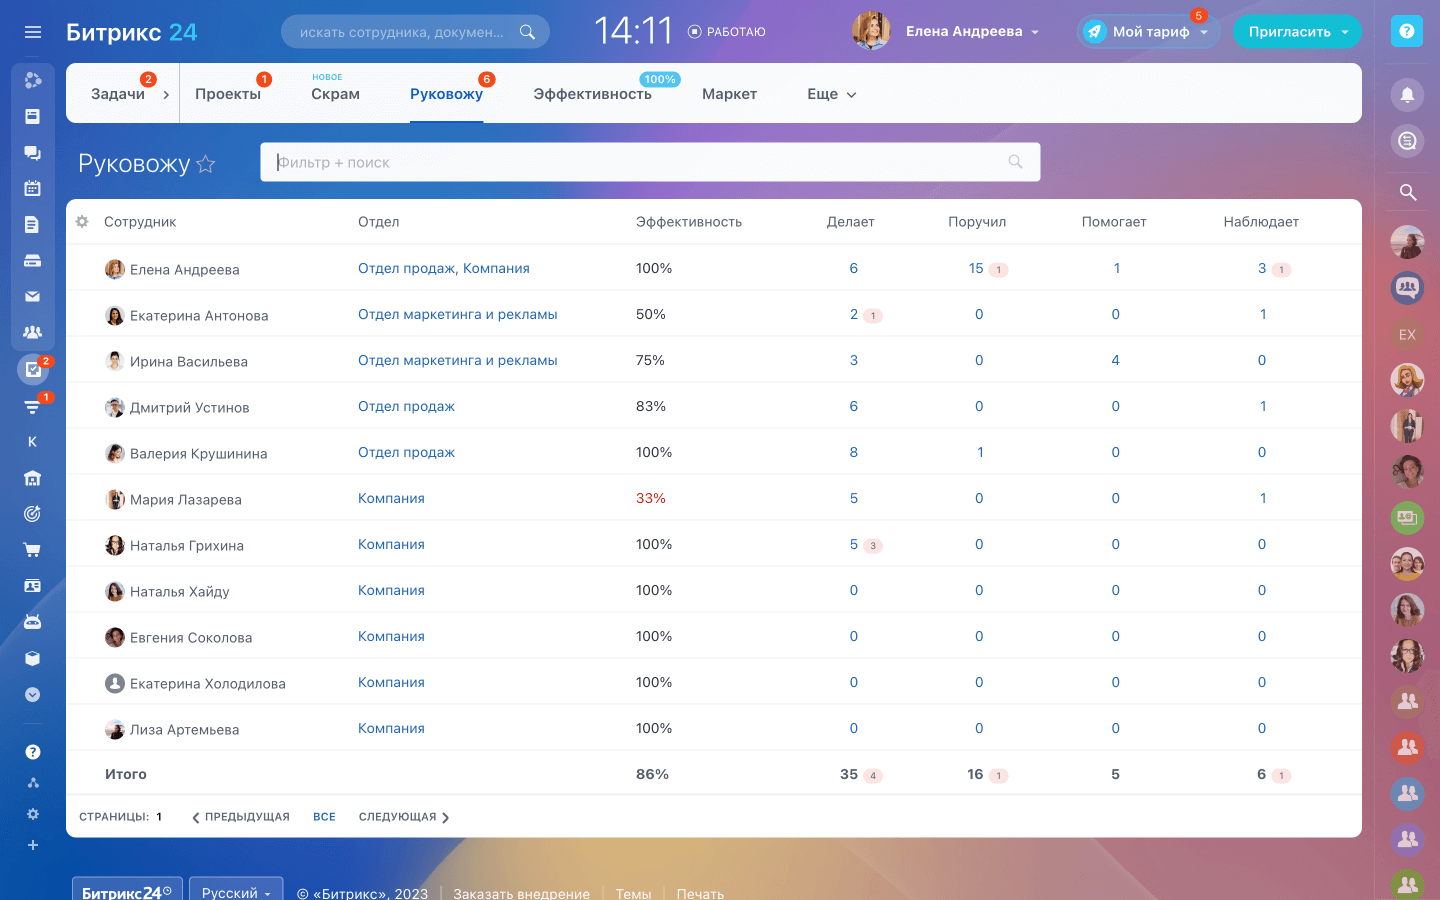Open the hamburger menu in the top-left corner

33,32
